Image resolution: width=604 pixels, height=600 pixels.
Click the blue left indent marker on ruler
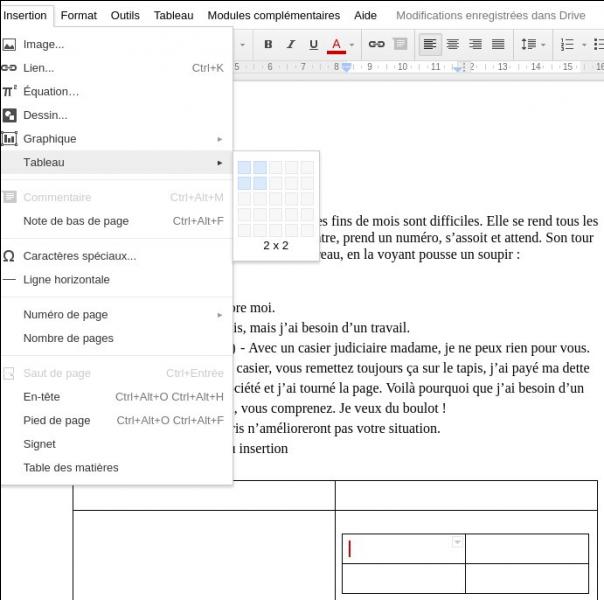(346, 68)
